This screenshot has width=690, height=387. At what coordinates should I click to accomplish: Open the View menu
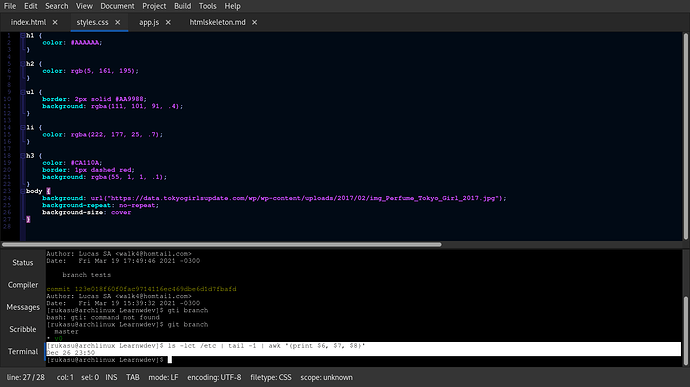84,6
